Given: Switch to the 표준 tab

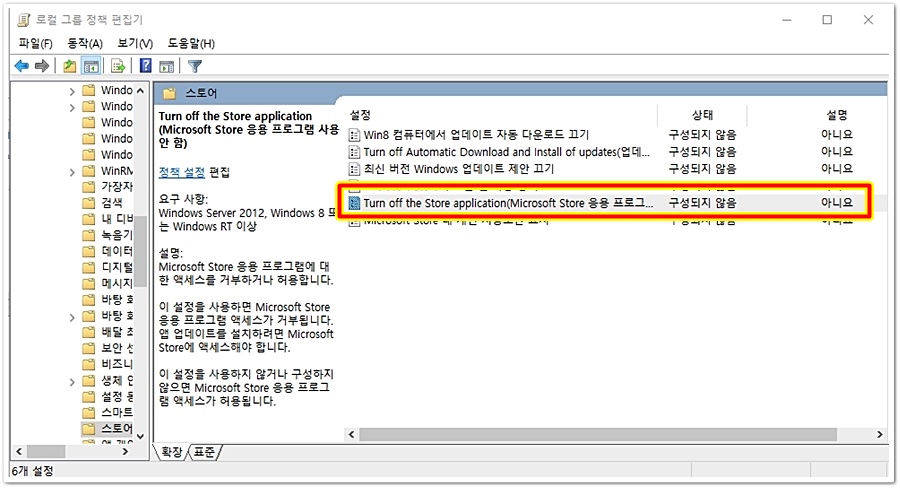Looking at the screenshot, I should coord(204,452).
